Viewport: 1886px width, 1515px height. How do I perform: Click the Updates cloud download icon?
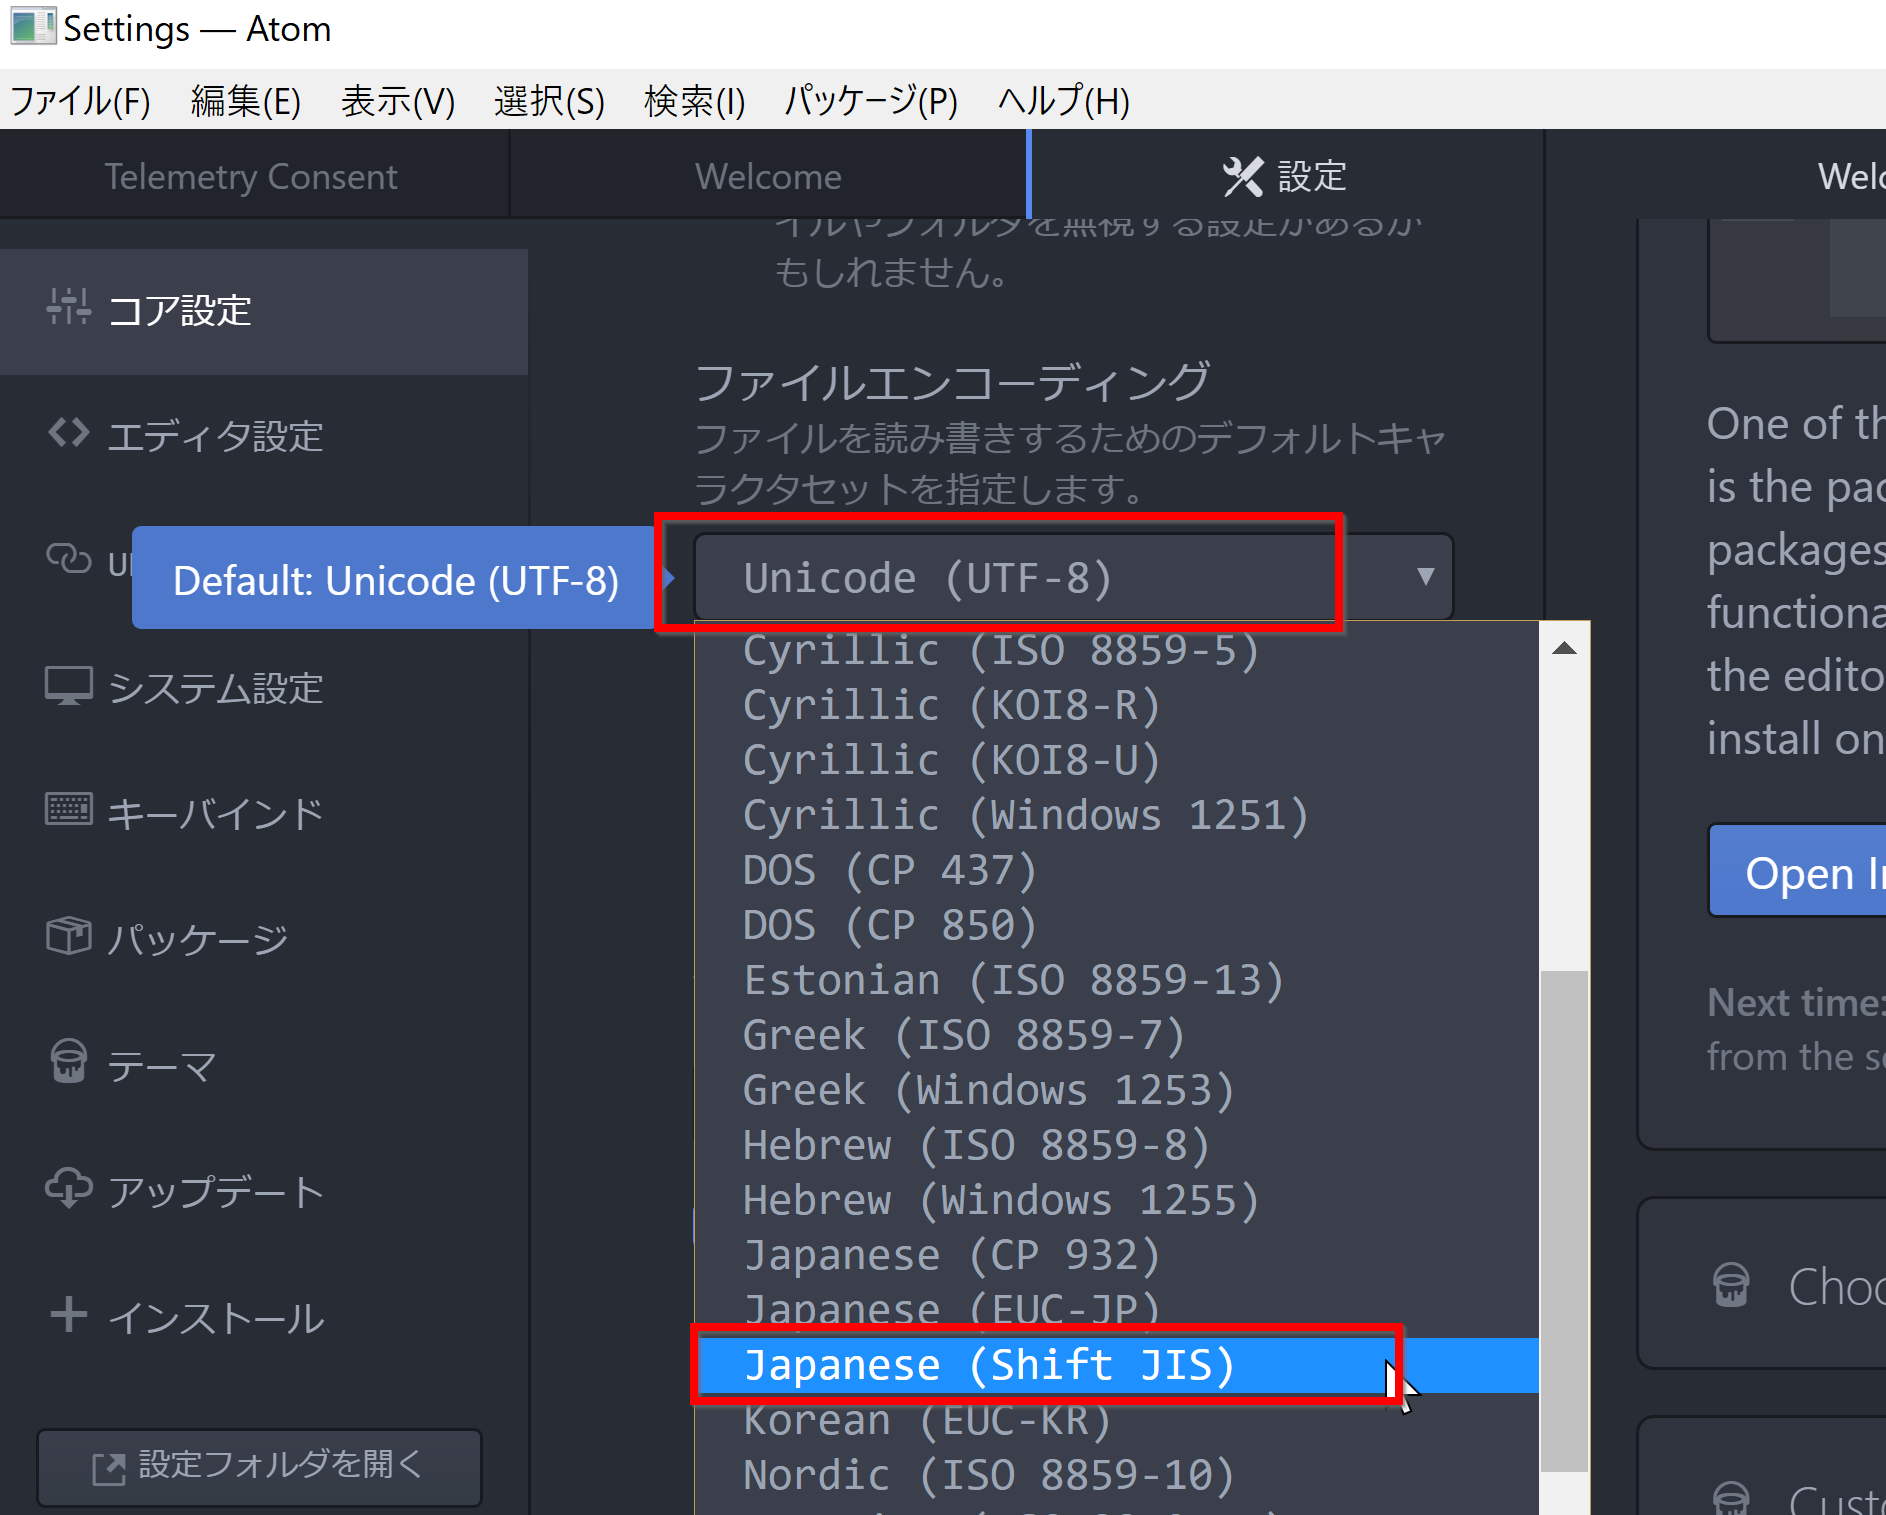[x=69, y=1188]
